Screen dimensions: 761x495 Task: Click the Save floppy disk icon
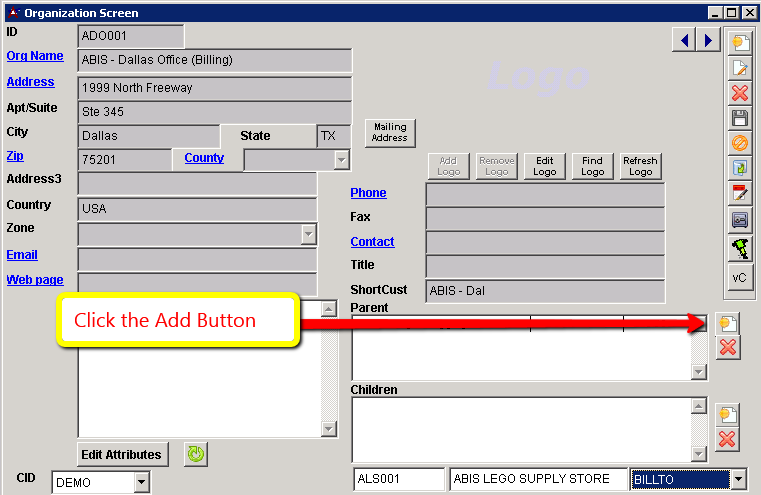click(x=740, y=118)
